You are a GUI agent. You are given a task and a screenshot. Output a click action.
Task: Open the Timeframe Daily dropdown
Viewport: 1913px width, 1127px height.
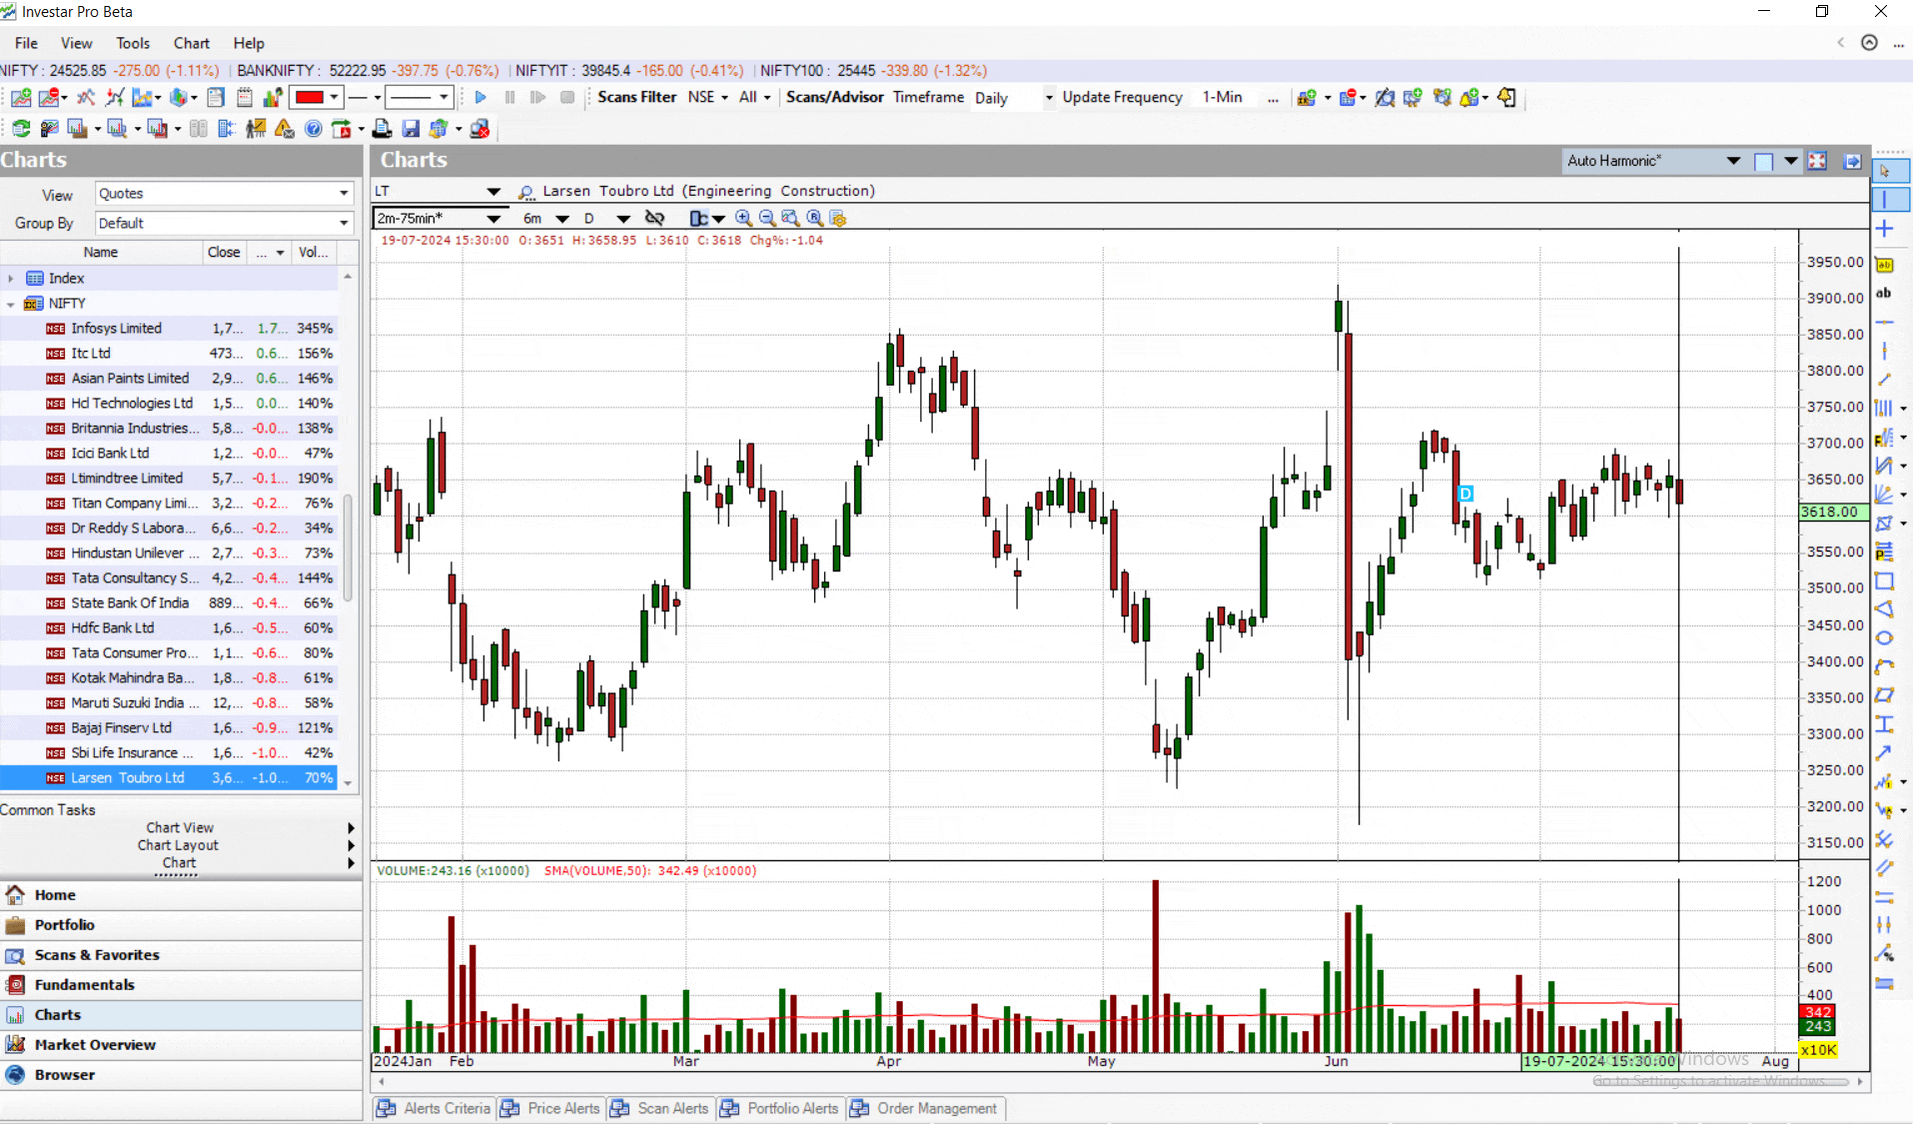(1046, 97)
